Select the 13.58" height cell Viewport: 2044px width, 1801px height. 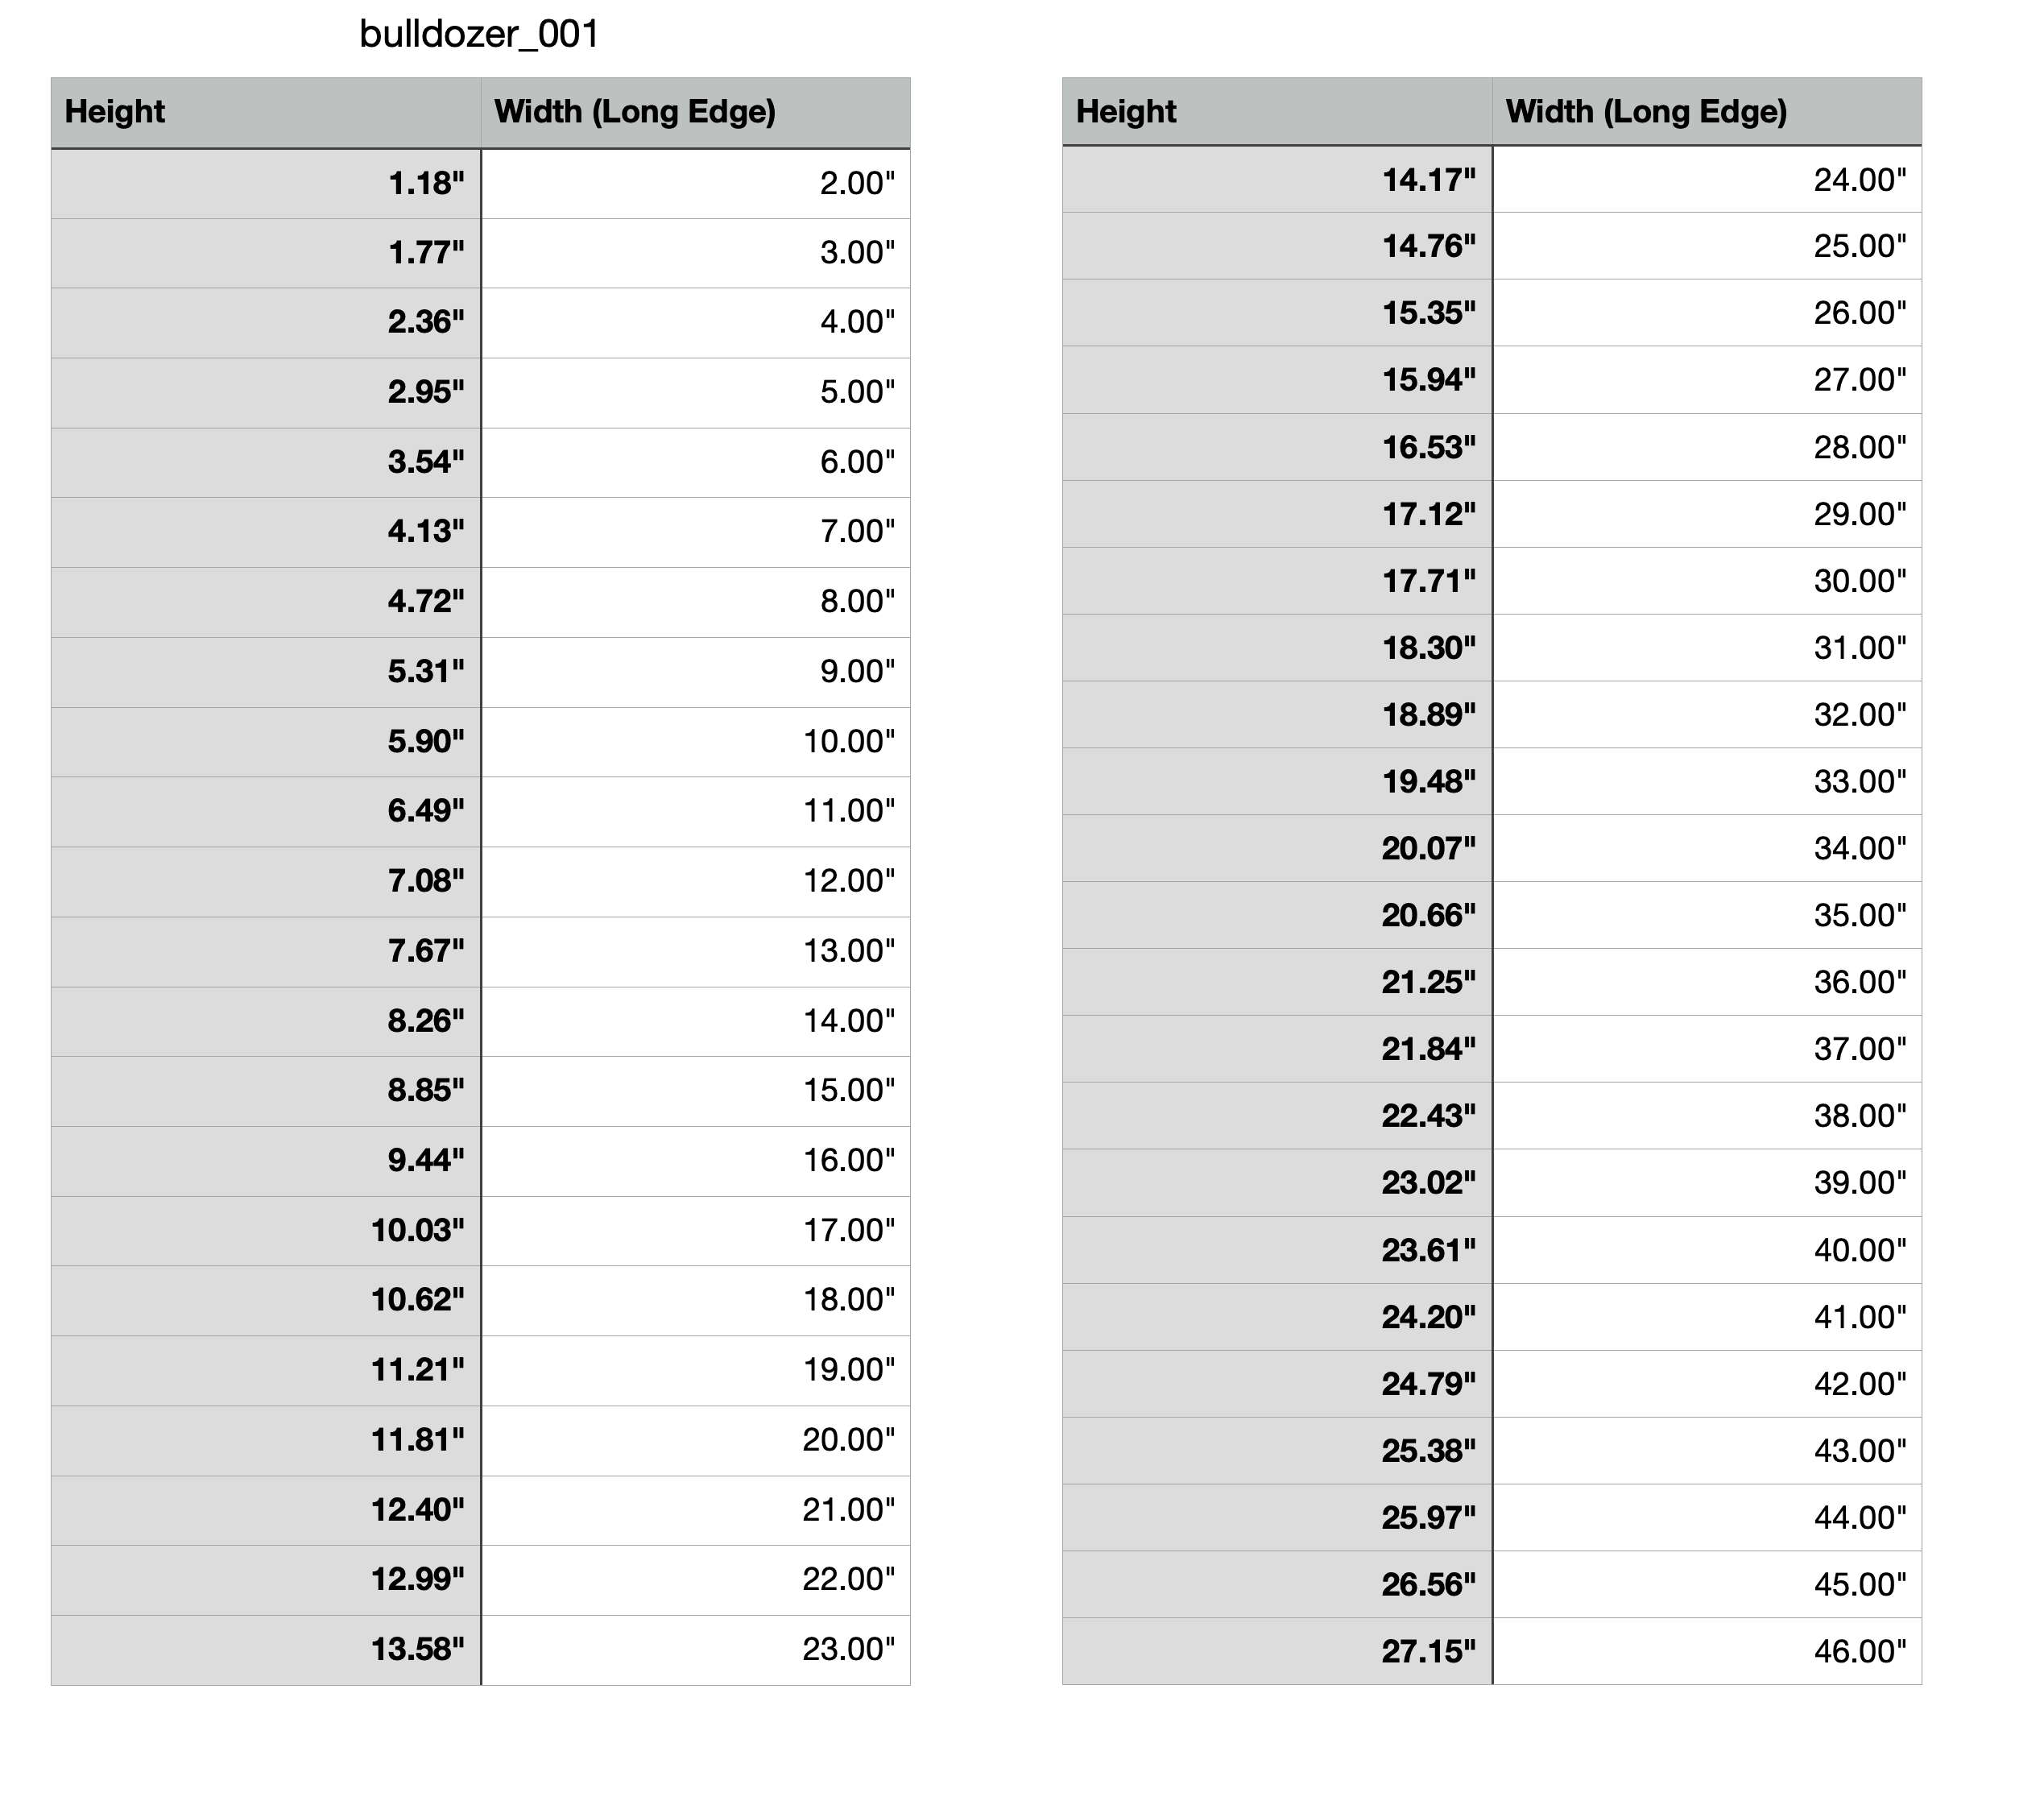pos(418,1649)
